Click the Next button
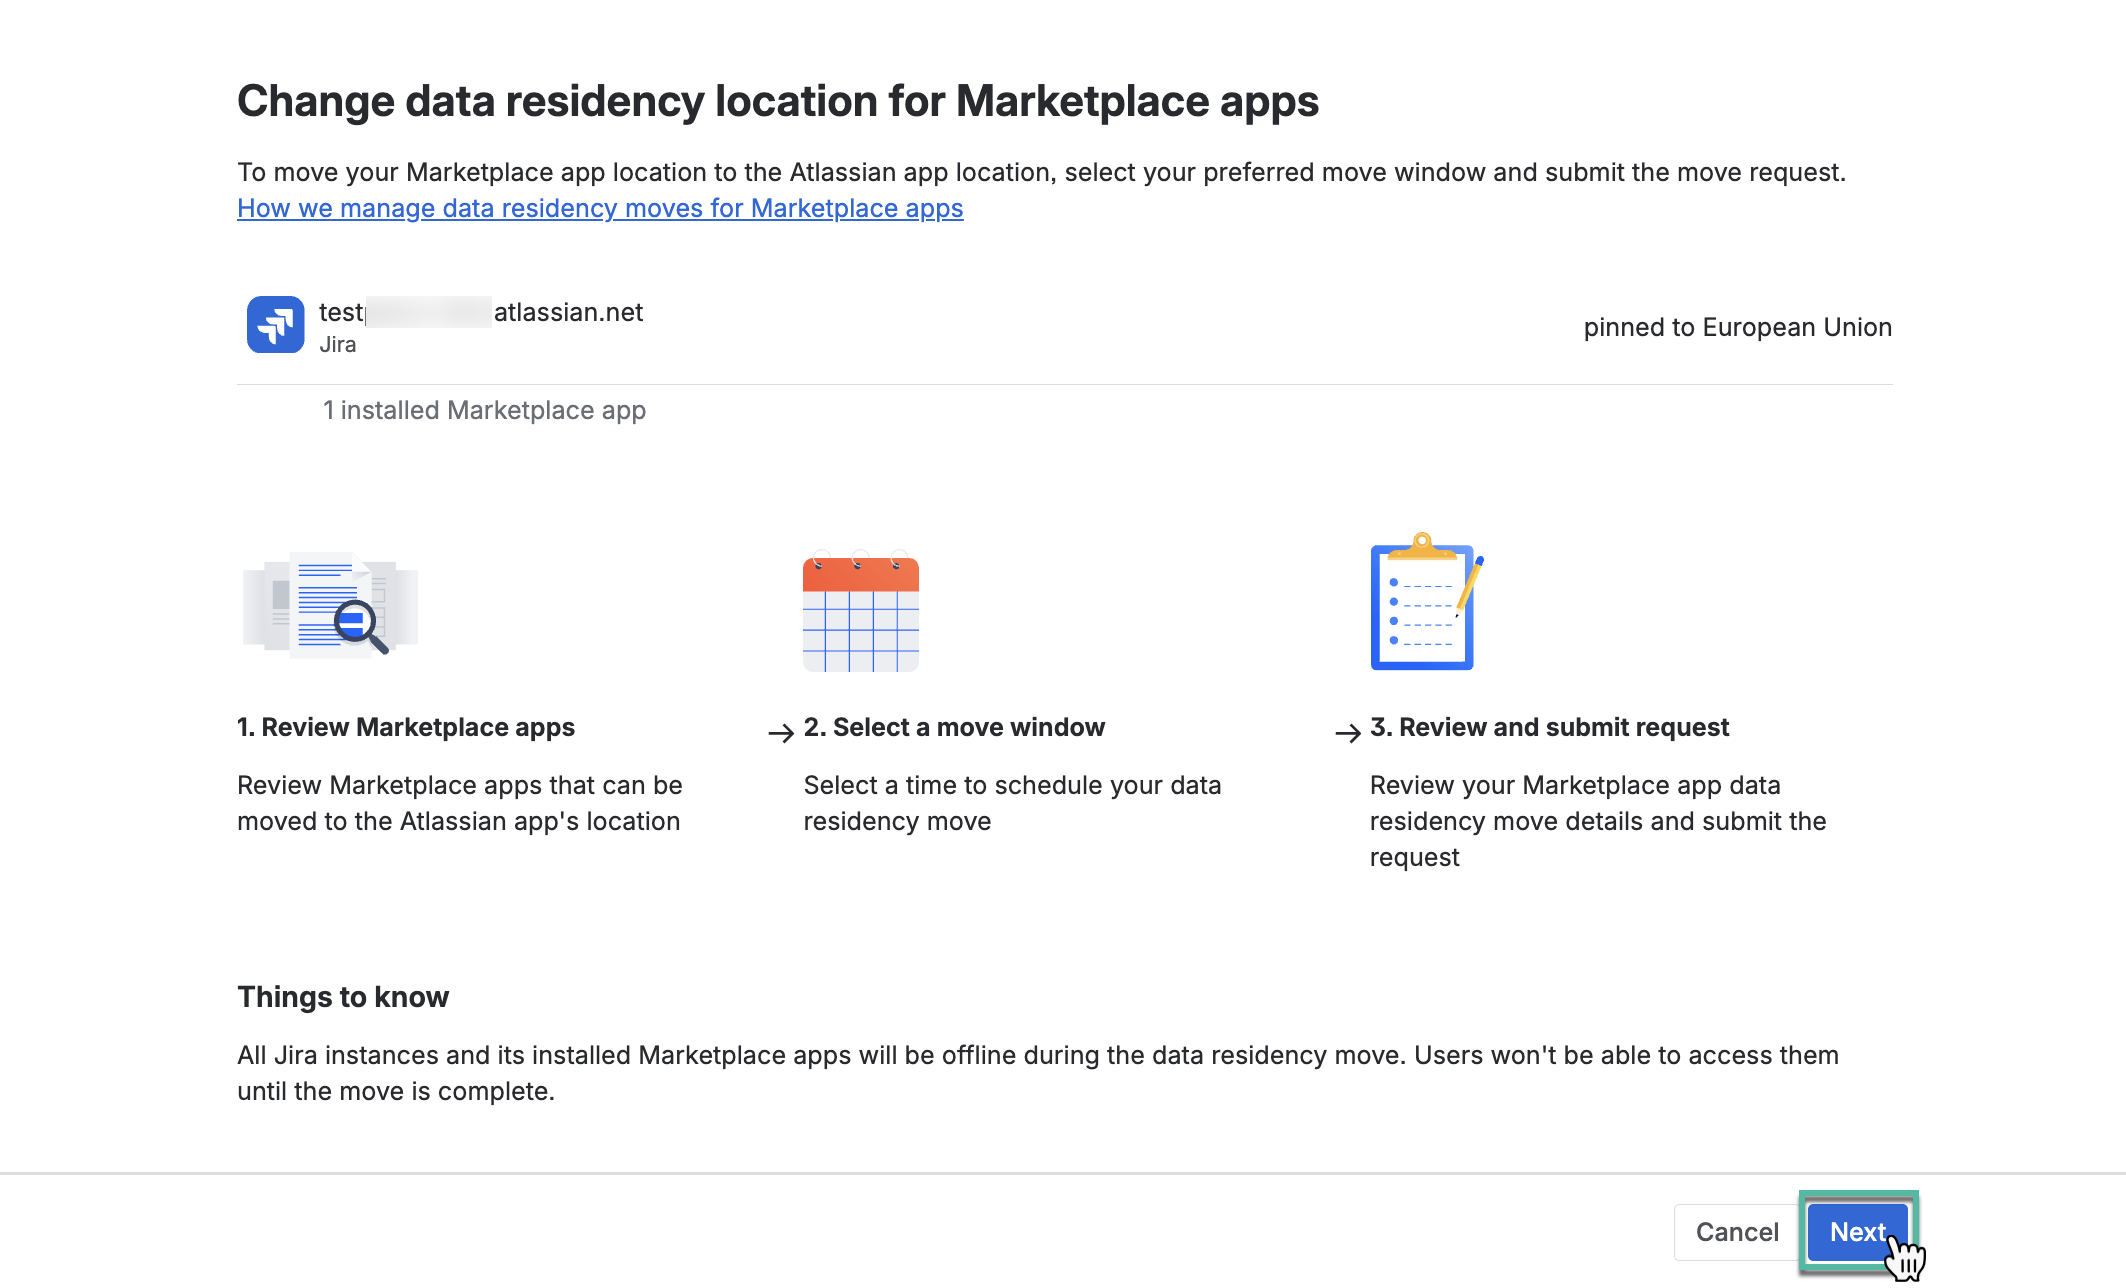Viewport: 2126px width, 1288px height. coord(1858,1232)
